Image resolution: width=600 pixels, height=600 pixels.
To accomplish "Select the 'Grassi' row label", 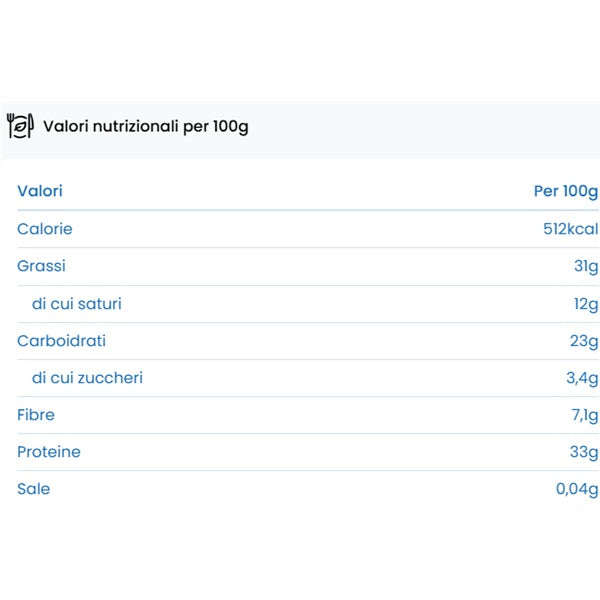I will coord(41,266).
